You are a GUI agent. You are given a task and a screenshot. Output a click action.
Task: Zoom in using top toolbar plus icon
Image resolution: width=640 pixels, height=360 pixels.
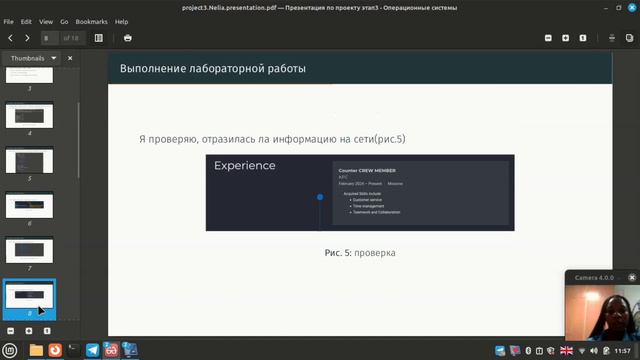[x=565, y=38]
